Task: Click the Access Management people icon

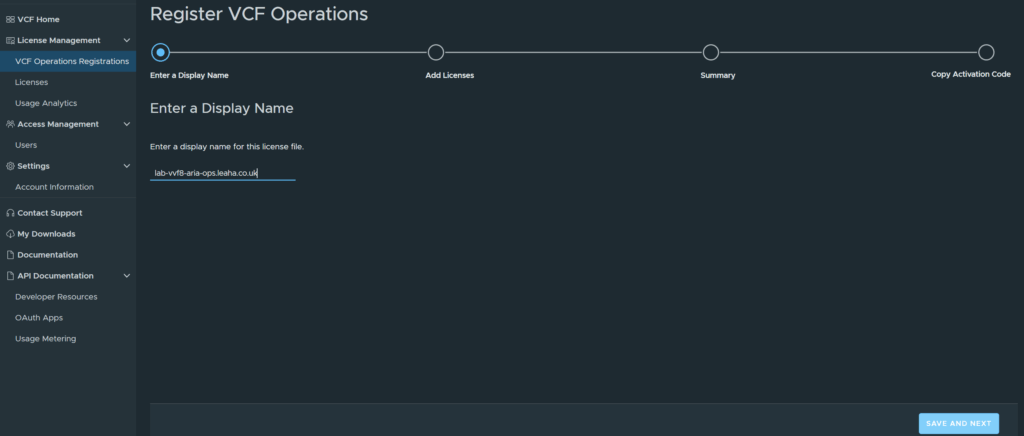Action: [x=10, y=124]
